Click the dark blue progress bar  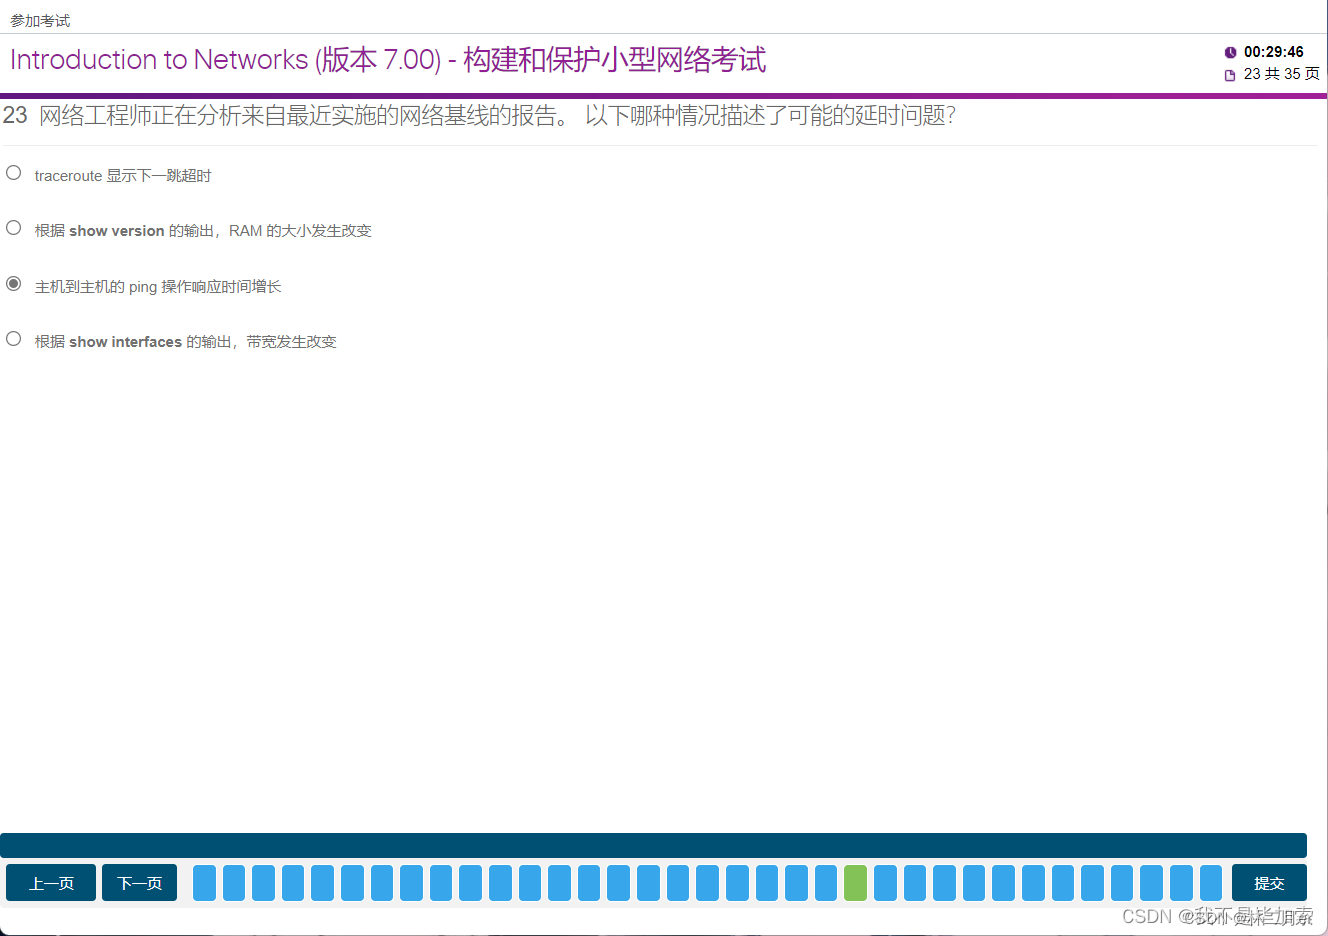(653, 845)
